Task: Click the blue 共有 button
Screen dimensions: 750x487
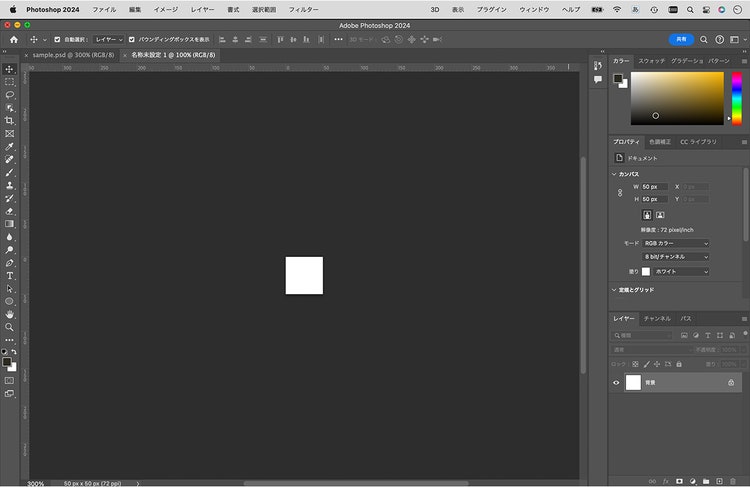Action: click(x=681, y=40)
